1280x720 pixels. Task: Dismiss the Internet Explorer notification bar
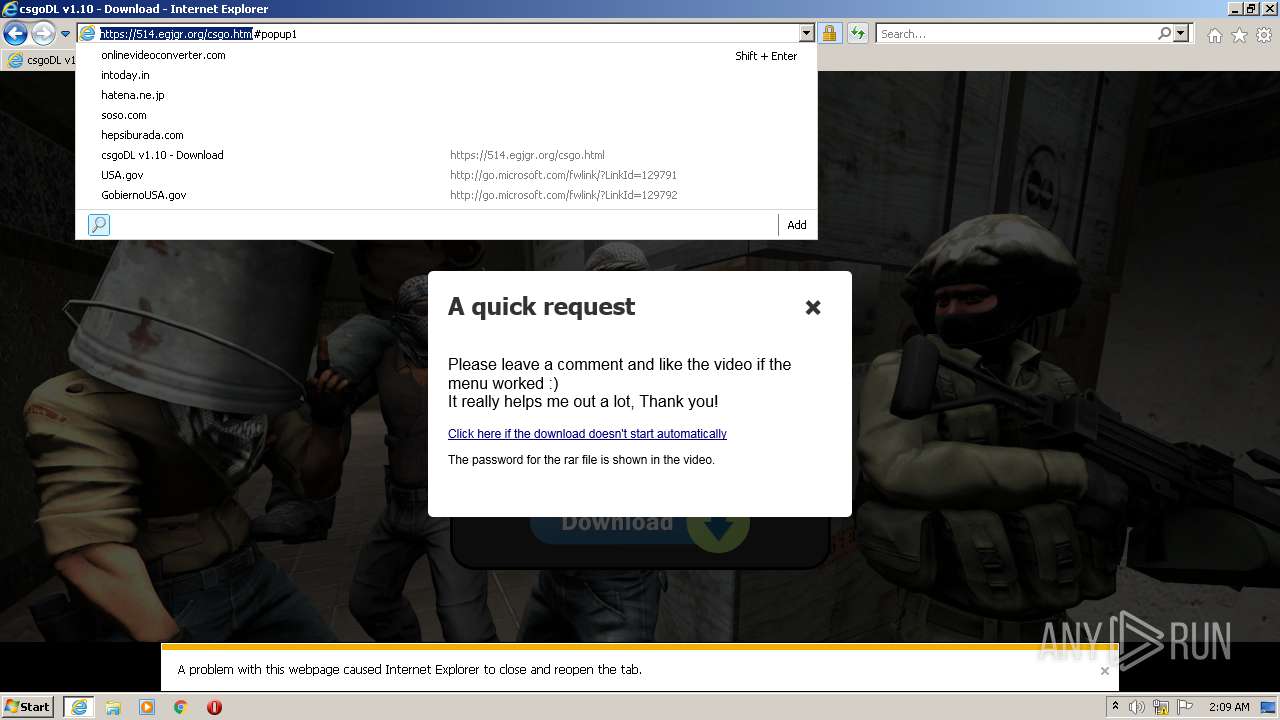click(1105, 671)
